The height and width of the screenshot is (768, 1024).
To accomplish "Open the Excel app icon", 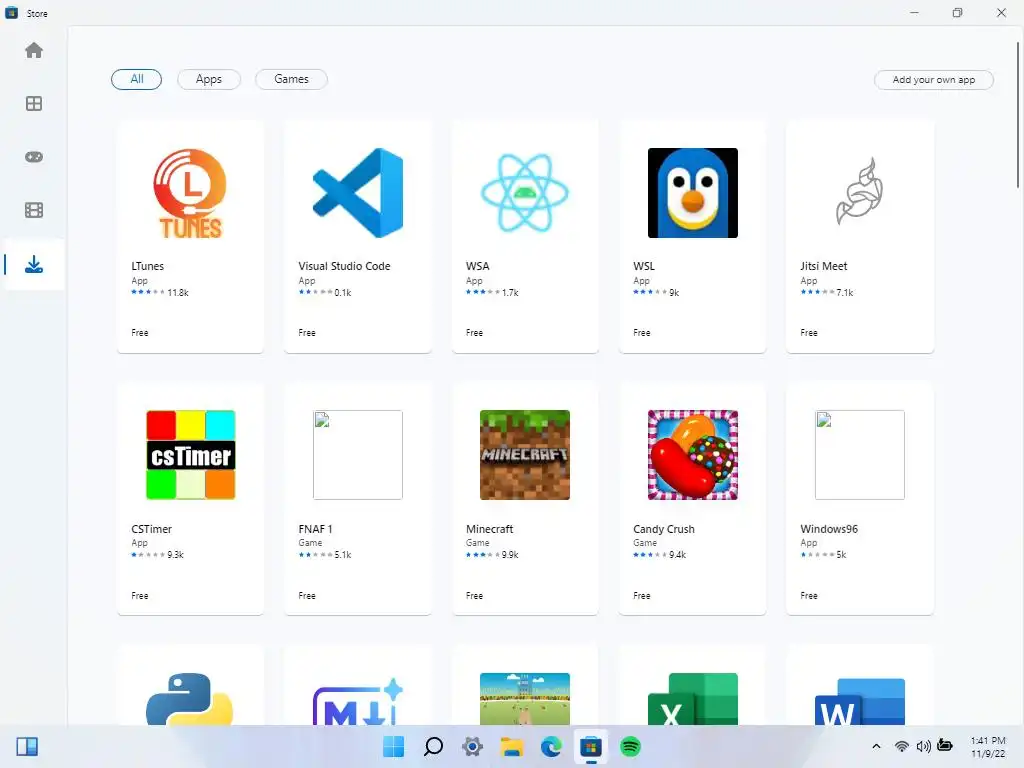I will (693, 699).
